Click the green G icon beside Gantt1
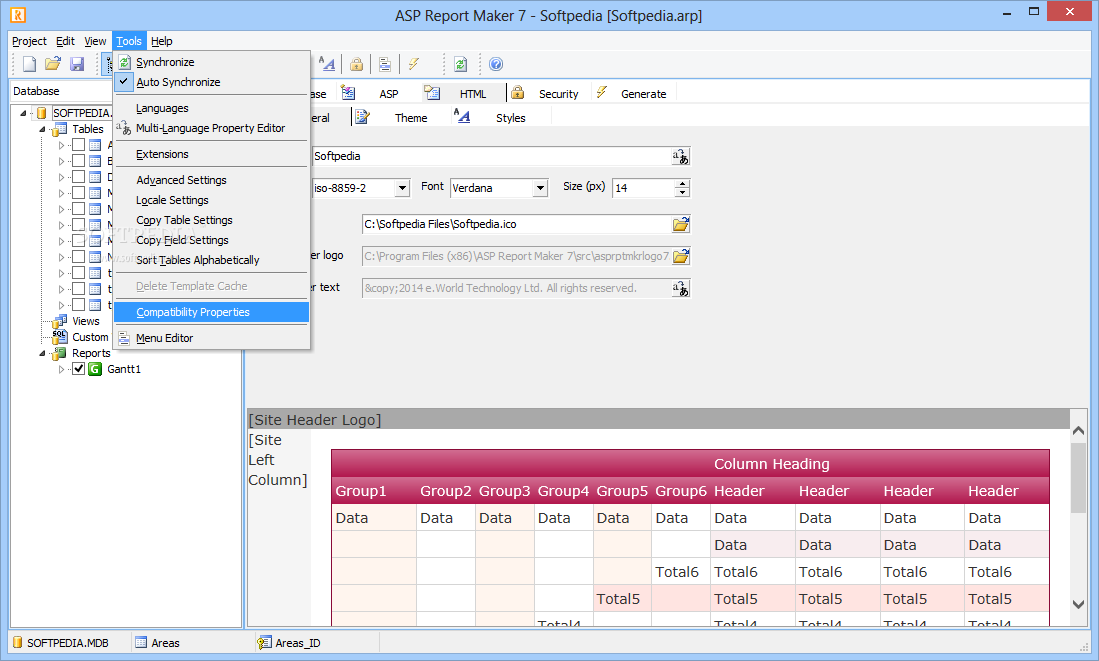1099x661 pixels. pyautogui.click(x=95, y=369)
